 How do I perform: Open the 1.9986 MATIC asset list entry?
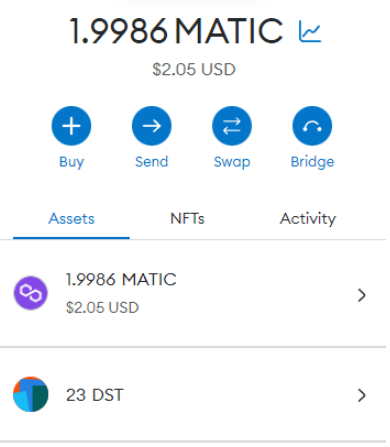[193, 293]
